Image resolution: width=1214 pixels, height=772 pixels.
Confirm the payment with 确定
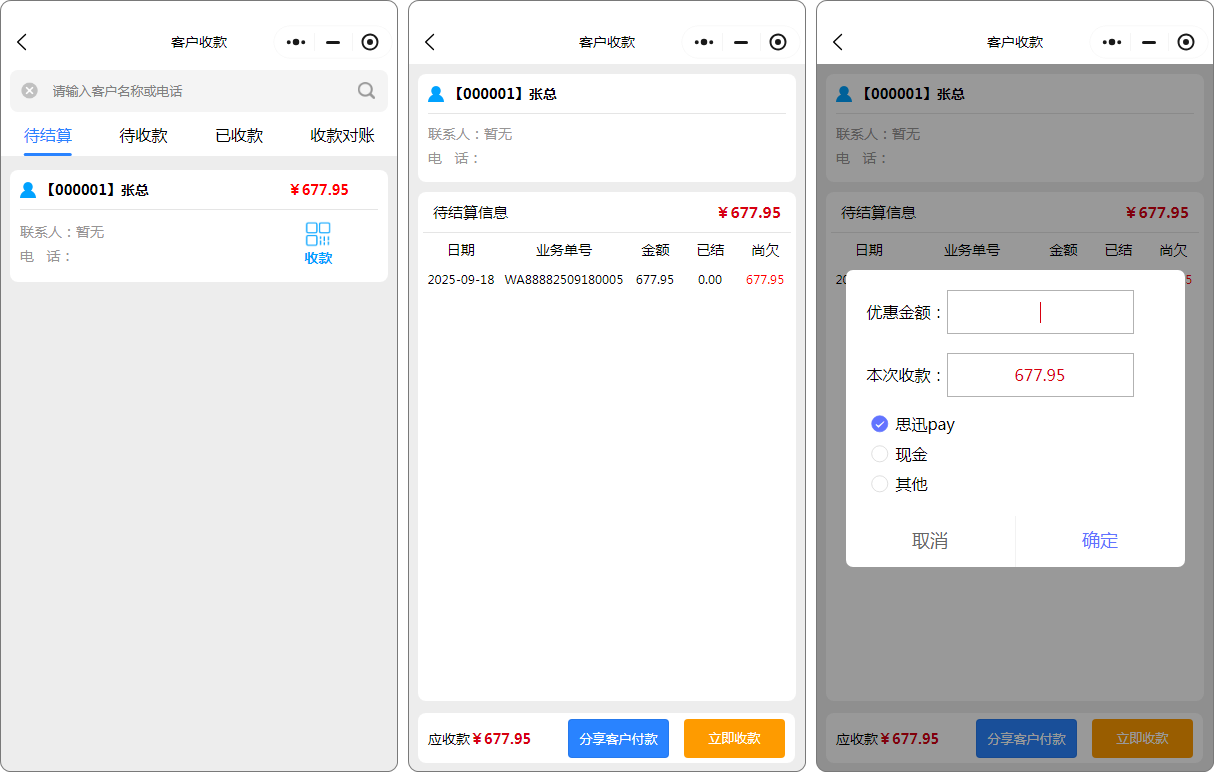click(x=1100, y=541)
